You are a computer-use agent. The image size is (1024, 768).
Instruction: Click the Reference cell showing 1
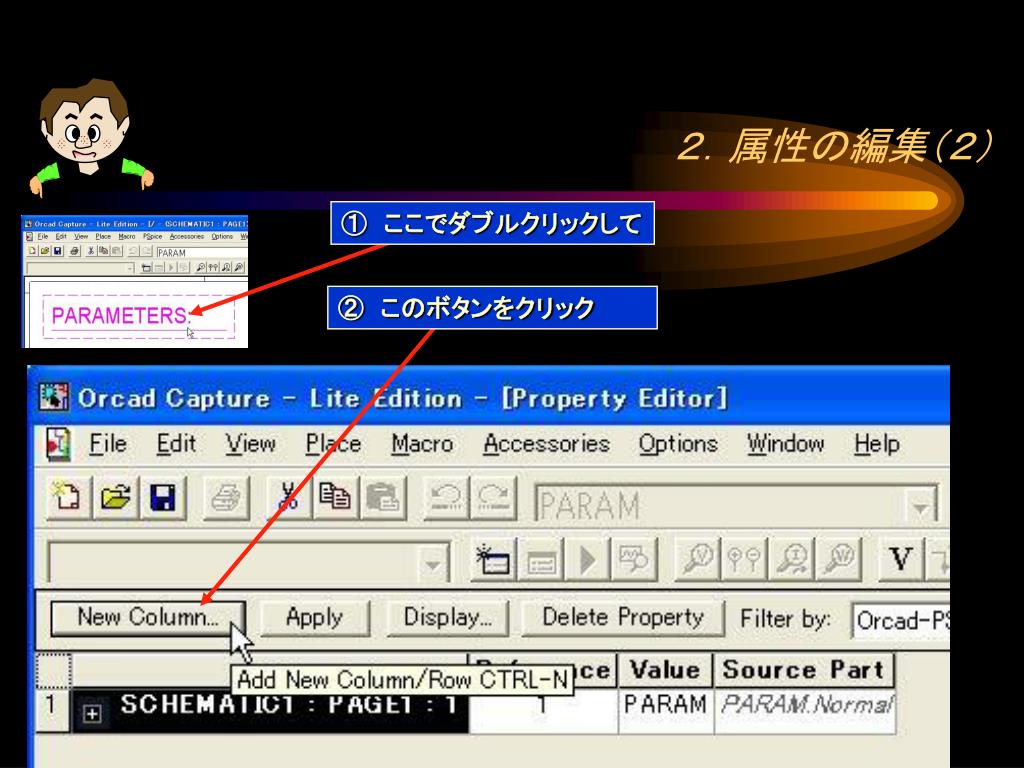(x=543, y=711)
